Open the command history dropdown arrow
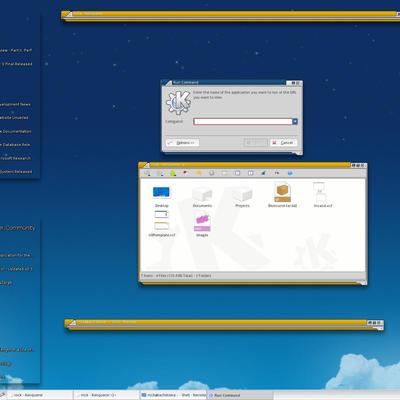Viewport: 400px width, 400px height. click(x=295, y=122)
